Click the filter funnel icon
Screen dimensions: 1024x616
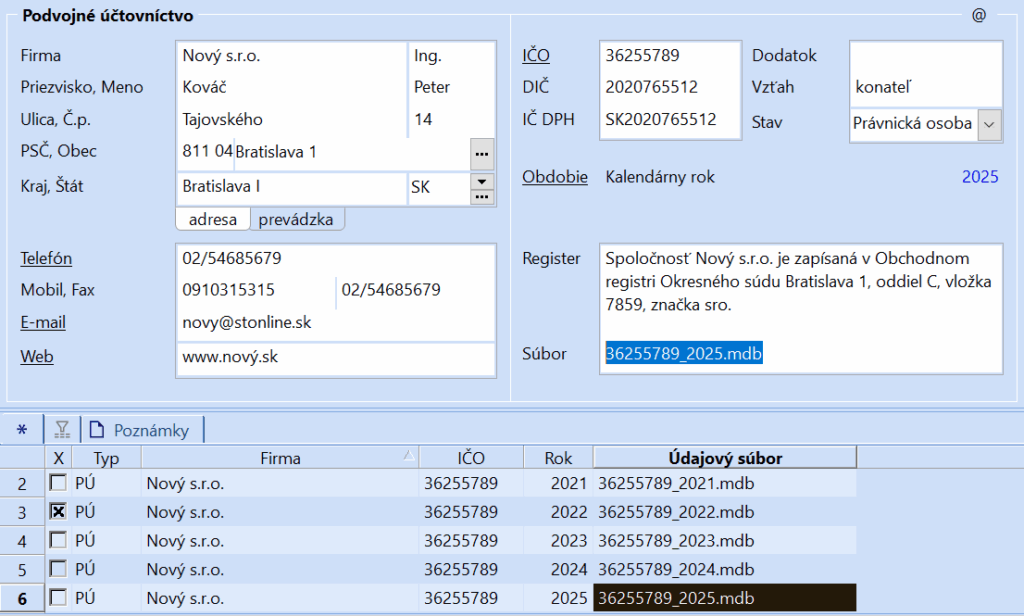(62, 430)
